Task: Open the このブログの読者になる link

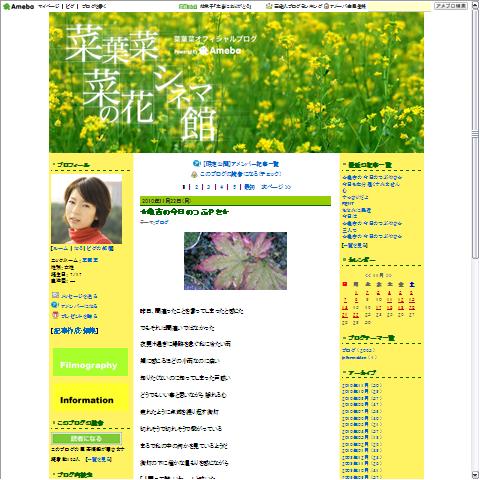Action: pos(240,174)
